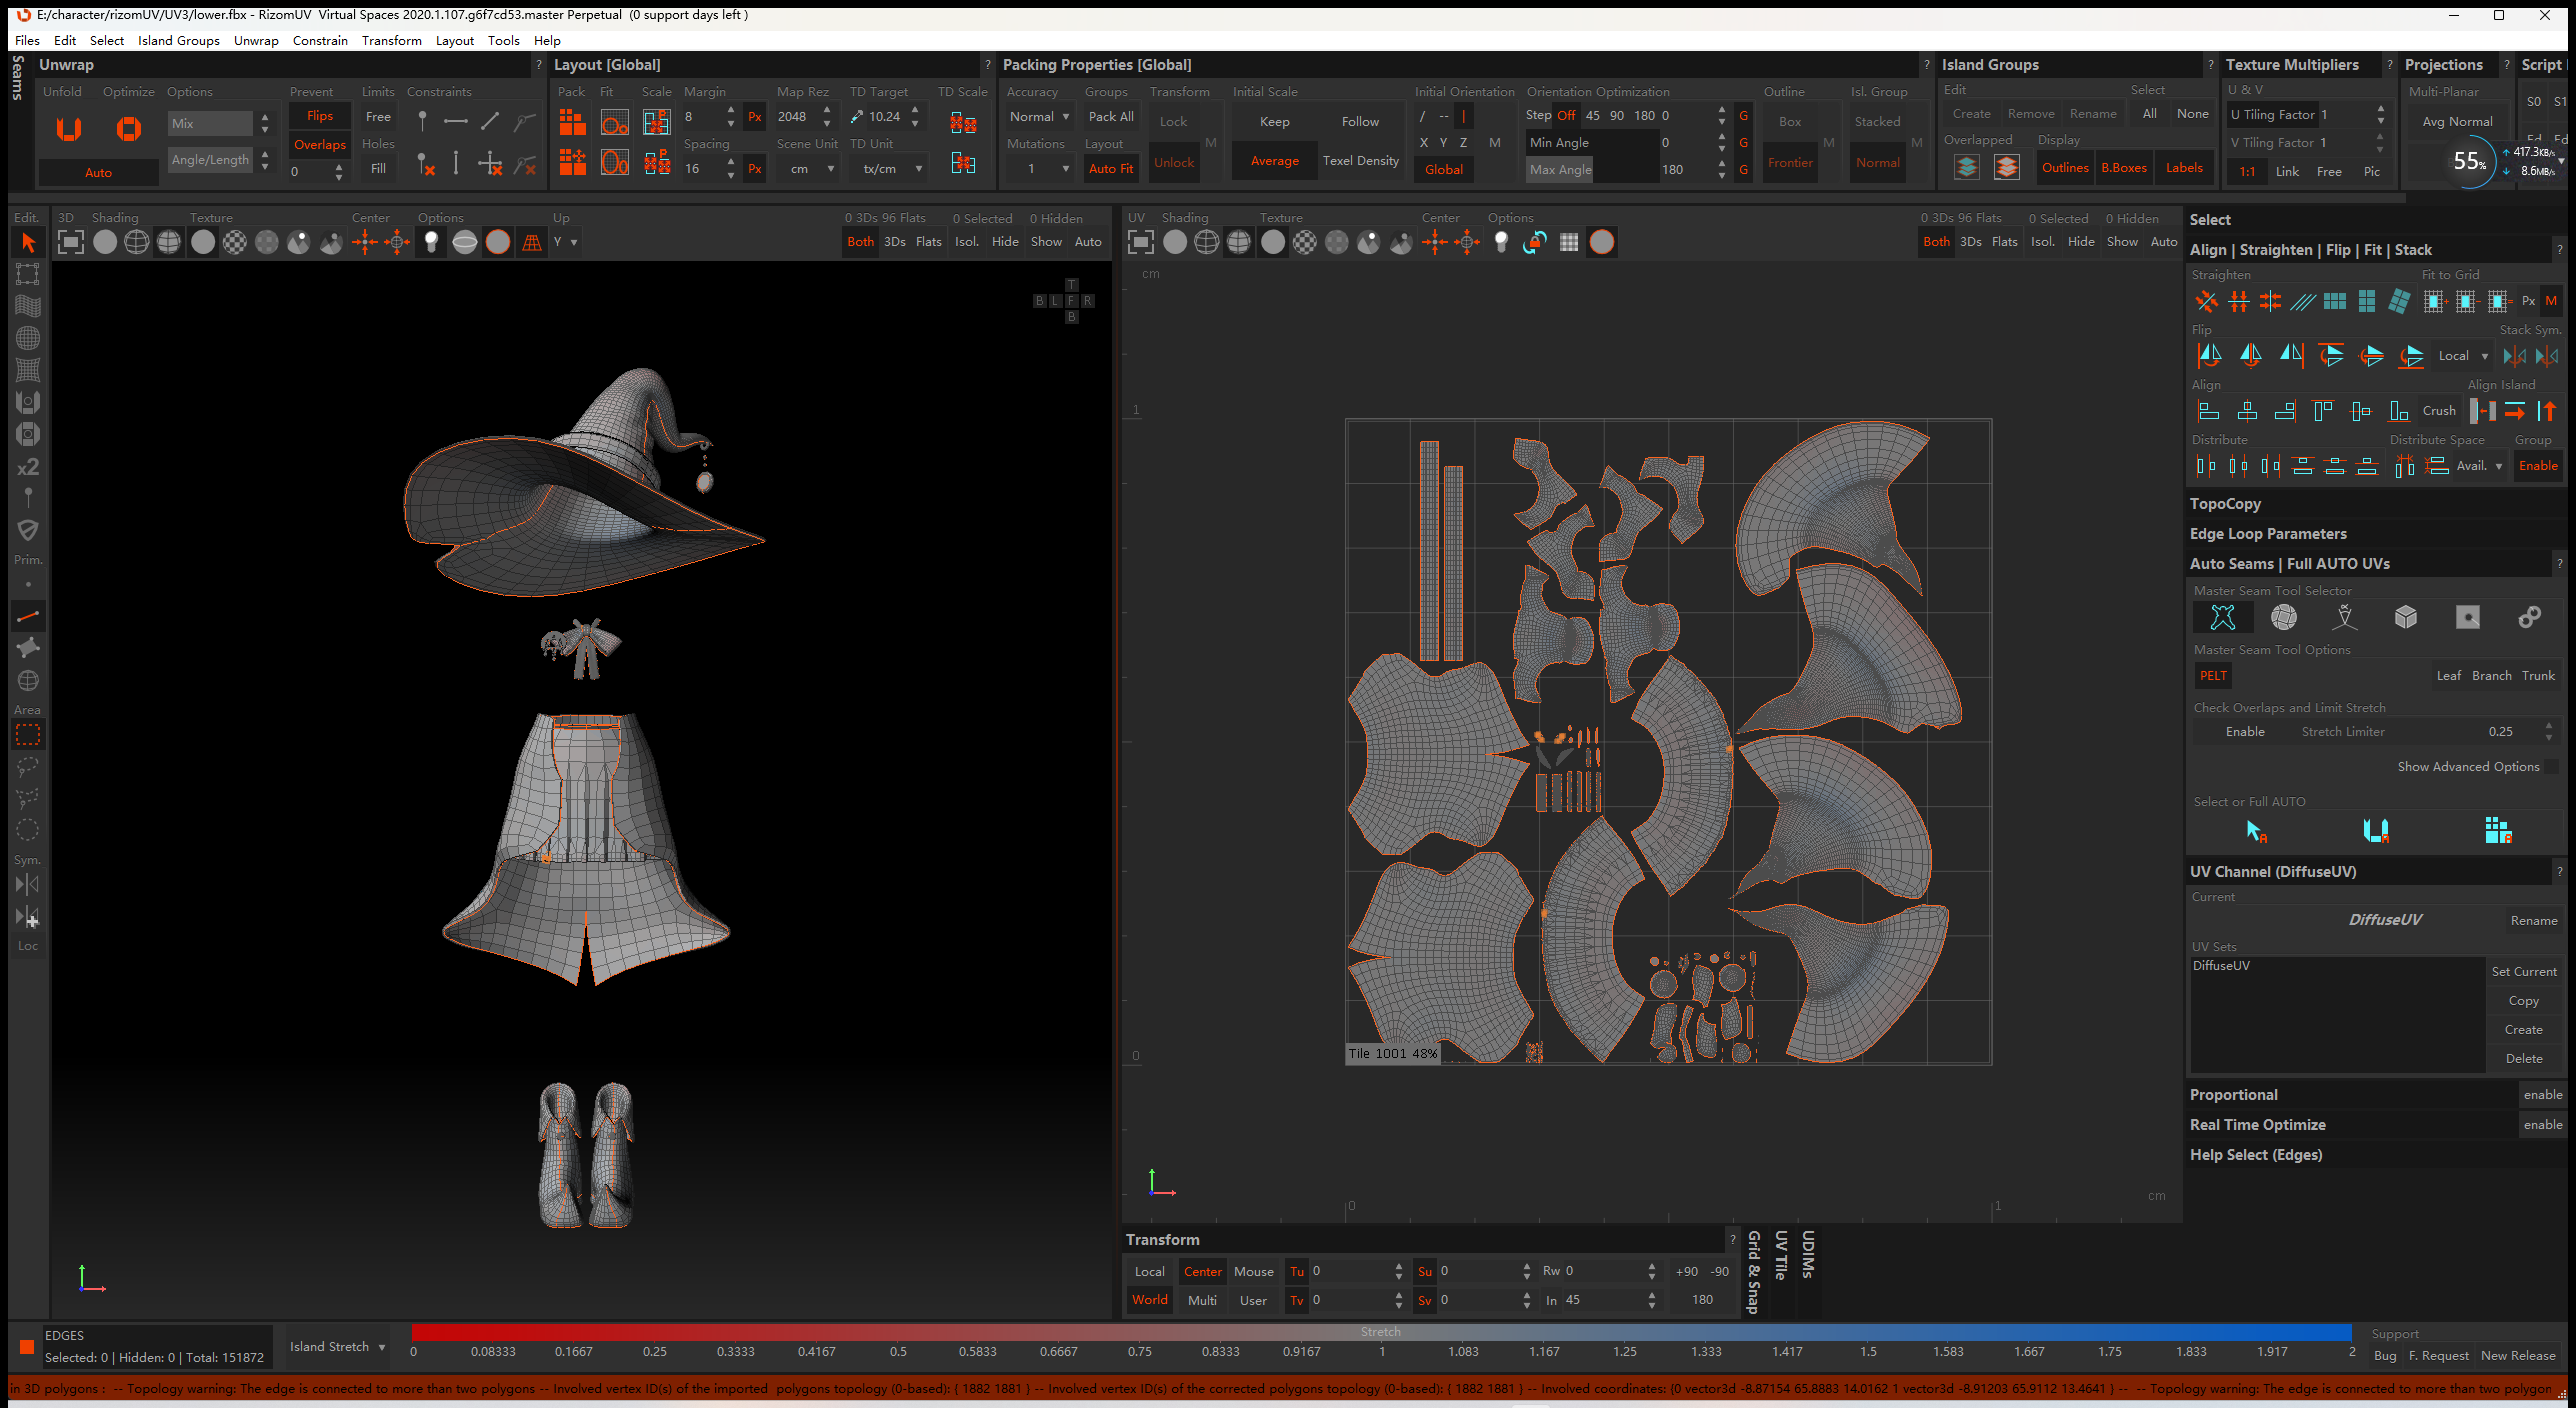Click the Unfold U icon
Viewport: 2576px width, 1408px height.
tap(69, 128)
